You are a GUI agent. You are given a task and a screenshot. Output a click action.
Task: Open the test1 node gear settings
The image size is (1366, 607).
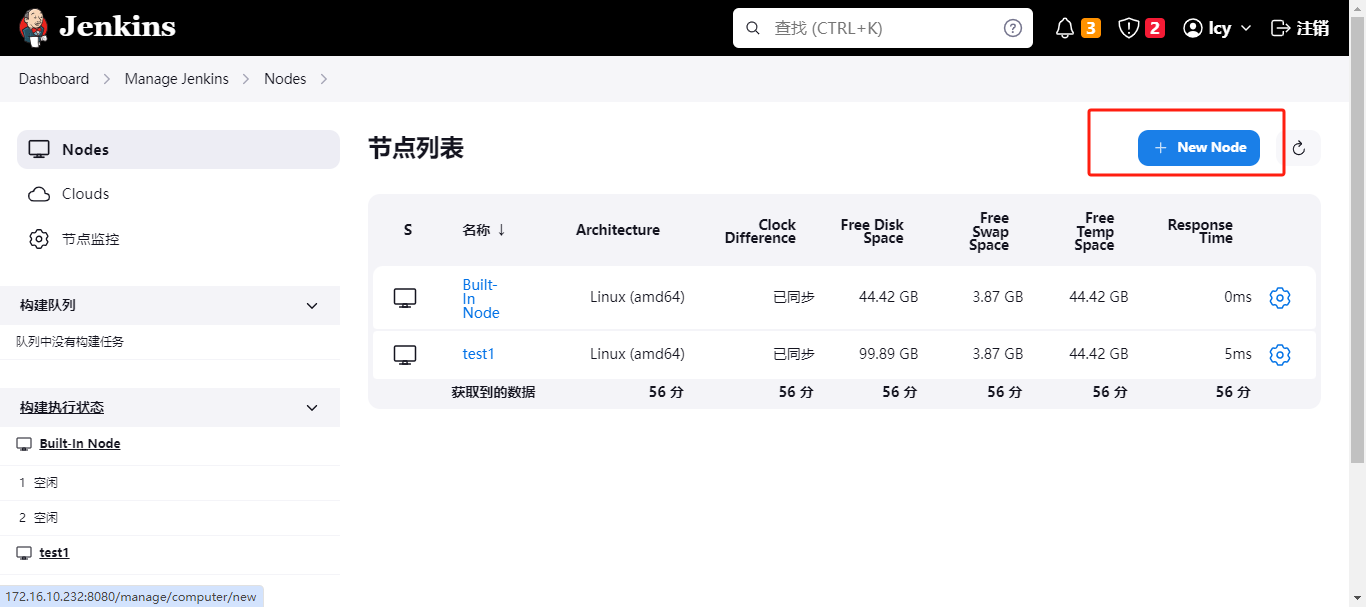coord(1280,354)
